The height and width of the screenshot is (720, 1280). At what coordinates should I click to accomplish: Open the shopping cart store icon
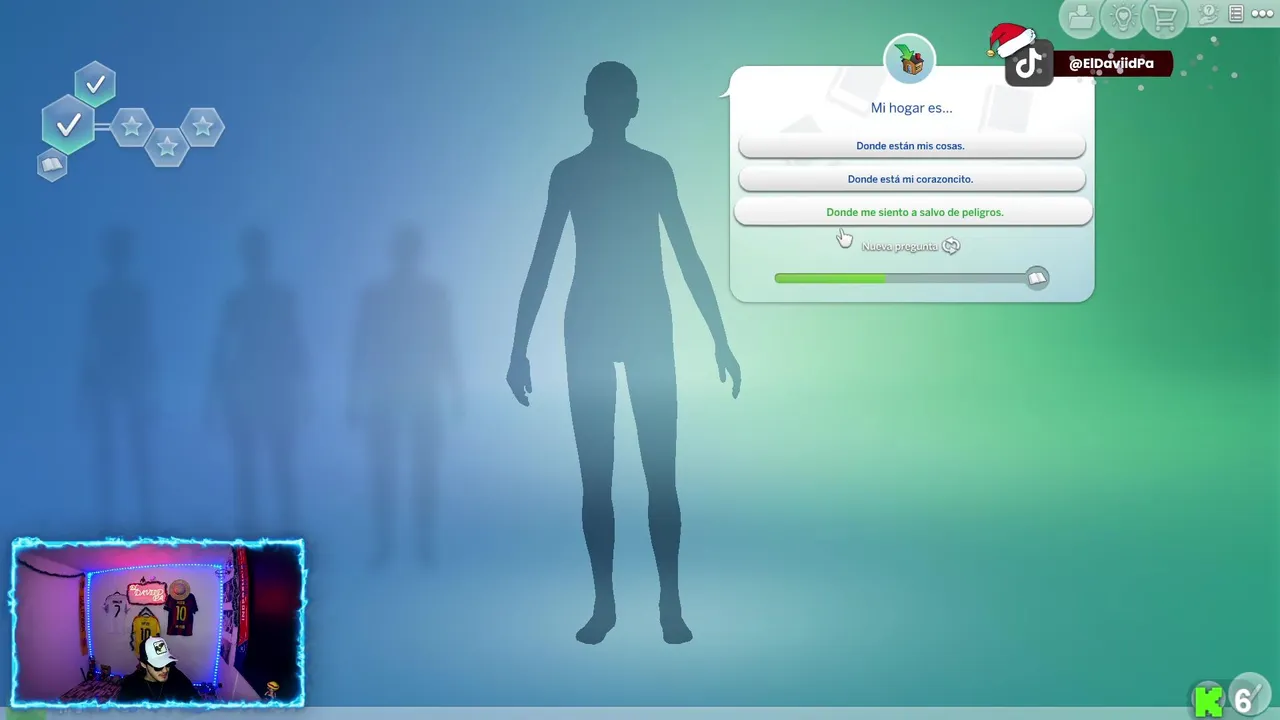point(1164,17)
